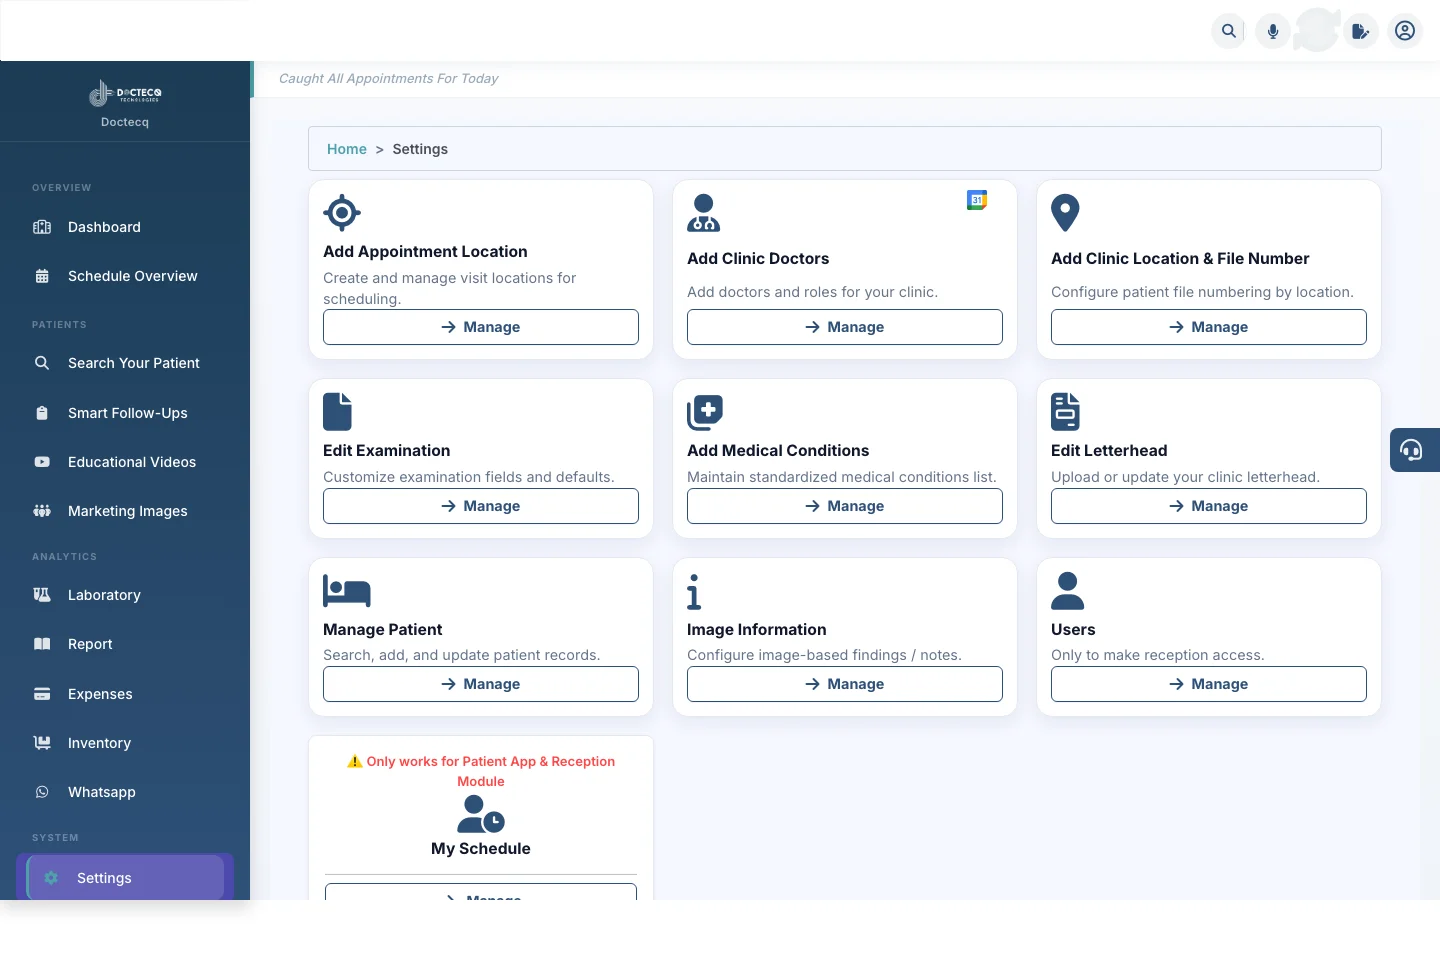This screenshot has width=1440, height=972.
Task: Click the calendar icon beside Schedule Overview
Action: (42, 276)
